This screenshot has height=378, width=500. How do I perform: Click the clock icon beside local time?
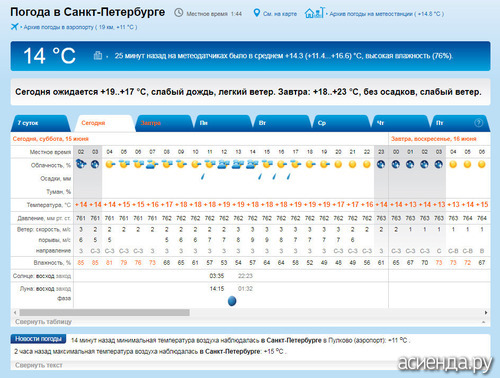(179, 13)
